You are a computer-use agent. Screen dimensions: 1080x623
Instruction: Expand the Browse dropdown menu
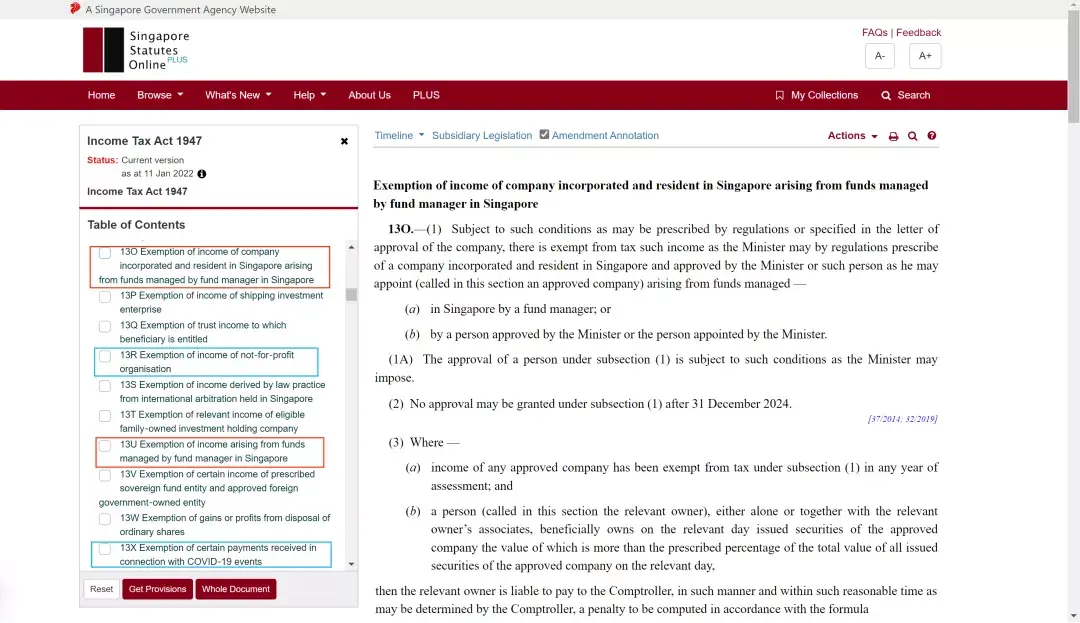click(x=160, y=95)
